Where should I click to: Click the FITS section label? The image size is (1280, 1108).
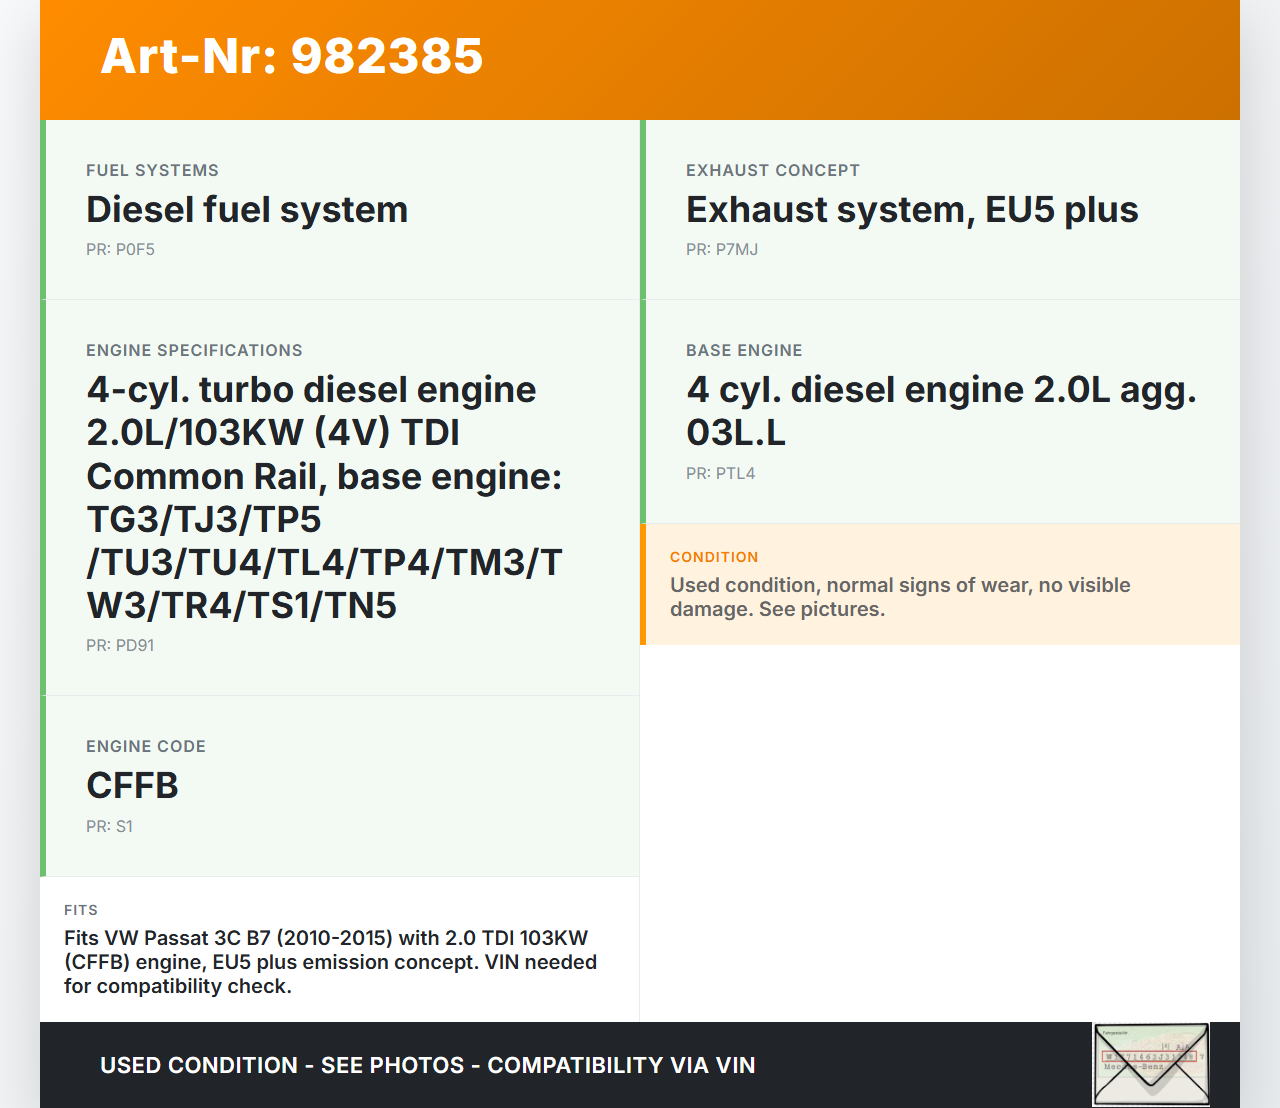click(81, 910)
